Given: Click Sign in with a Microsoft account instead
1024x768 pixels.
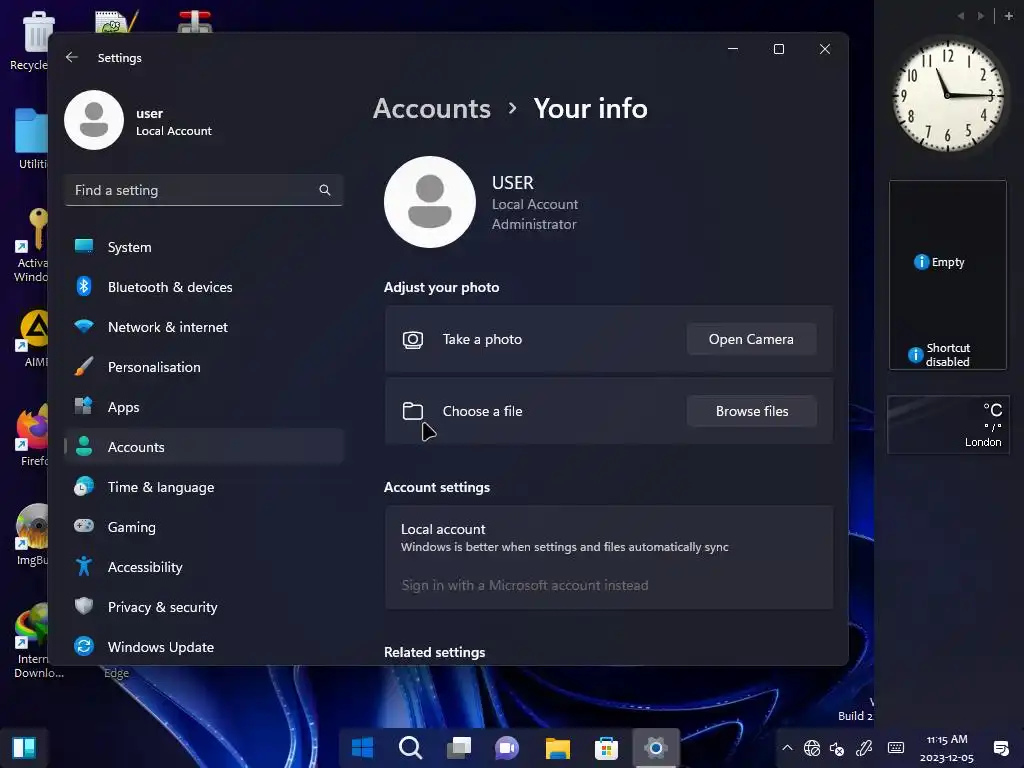Looking at the screenshot, I should click(524, 585).
